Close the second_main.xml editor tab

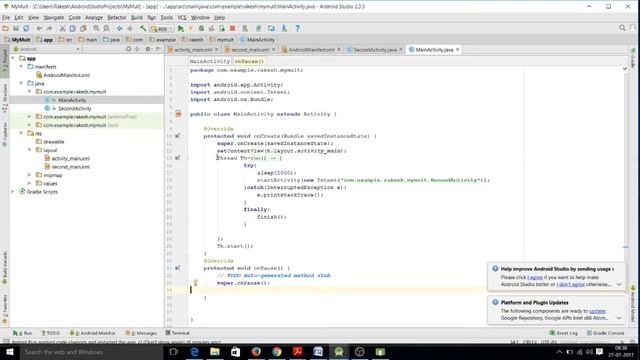(x=273, y=49)
